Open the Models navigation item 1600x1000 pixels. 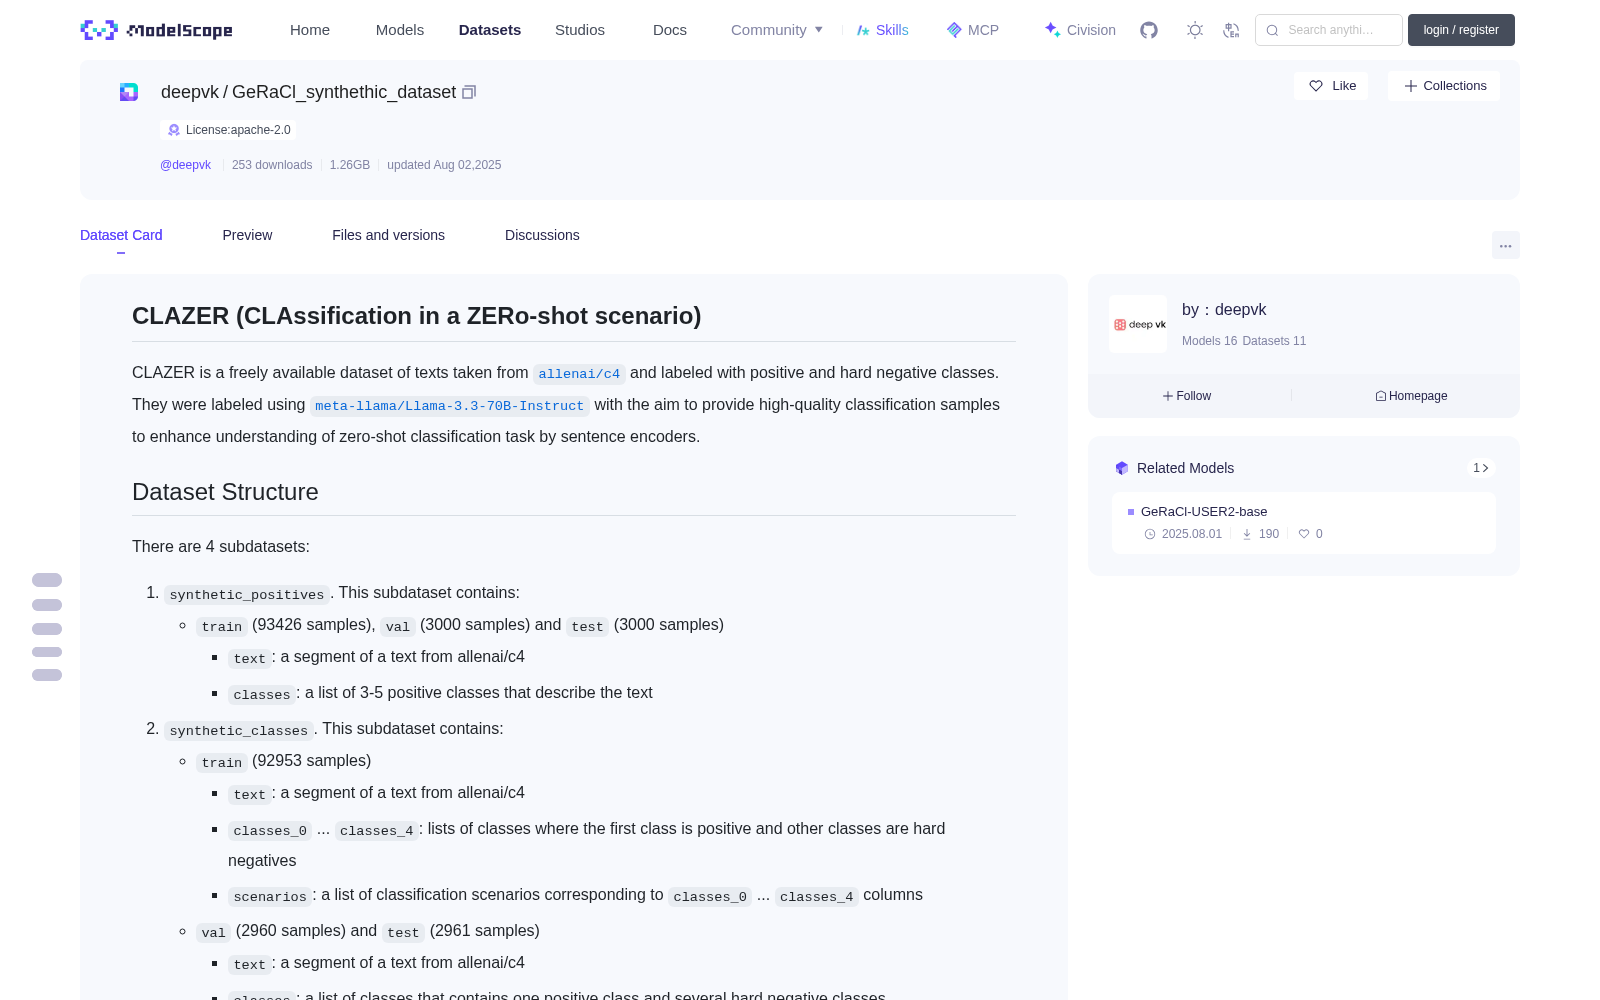tap(400, 30)
